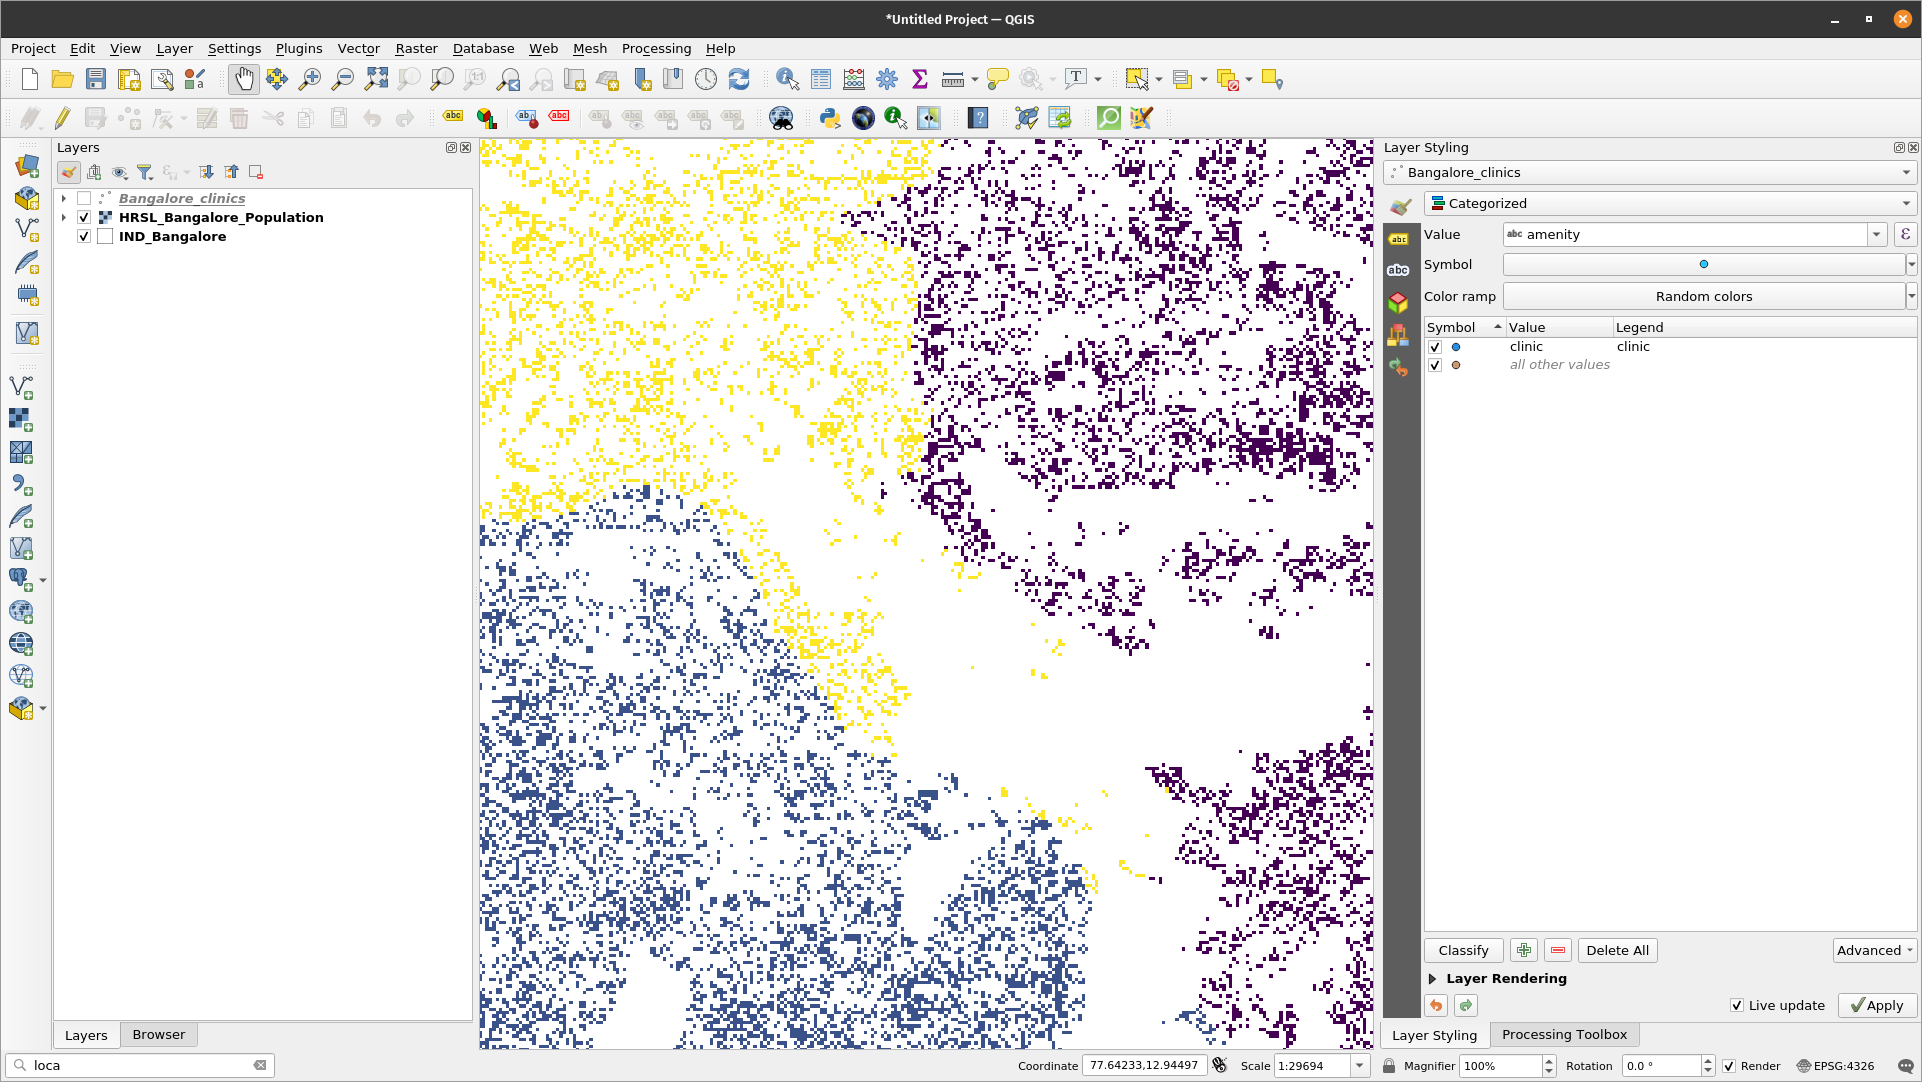1922x1082 pixels.
Task: Select the Identify Features tool
Action: coord(788,80)
